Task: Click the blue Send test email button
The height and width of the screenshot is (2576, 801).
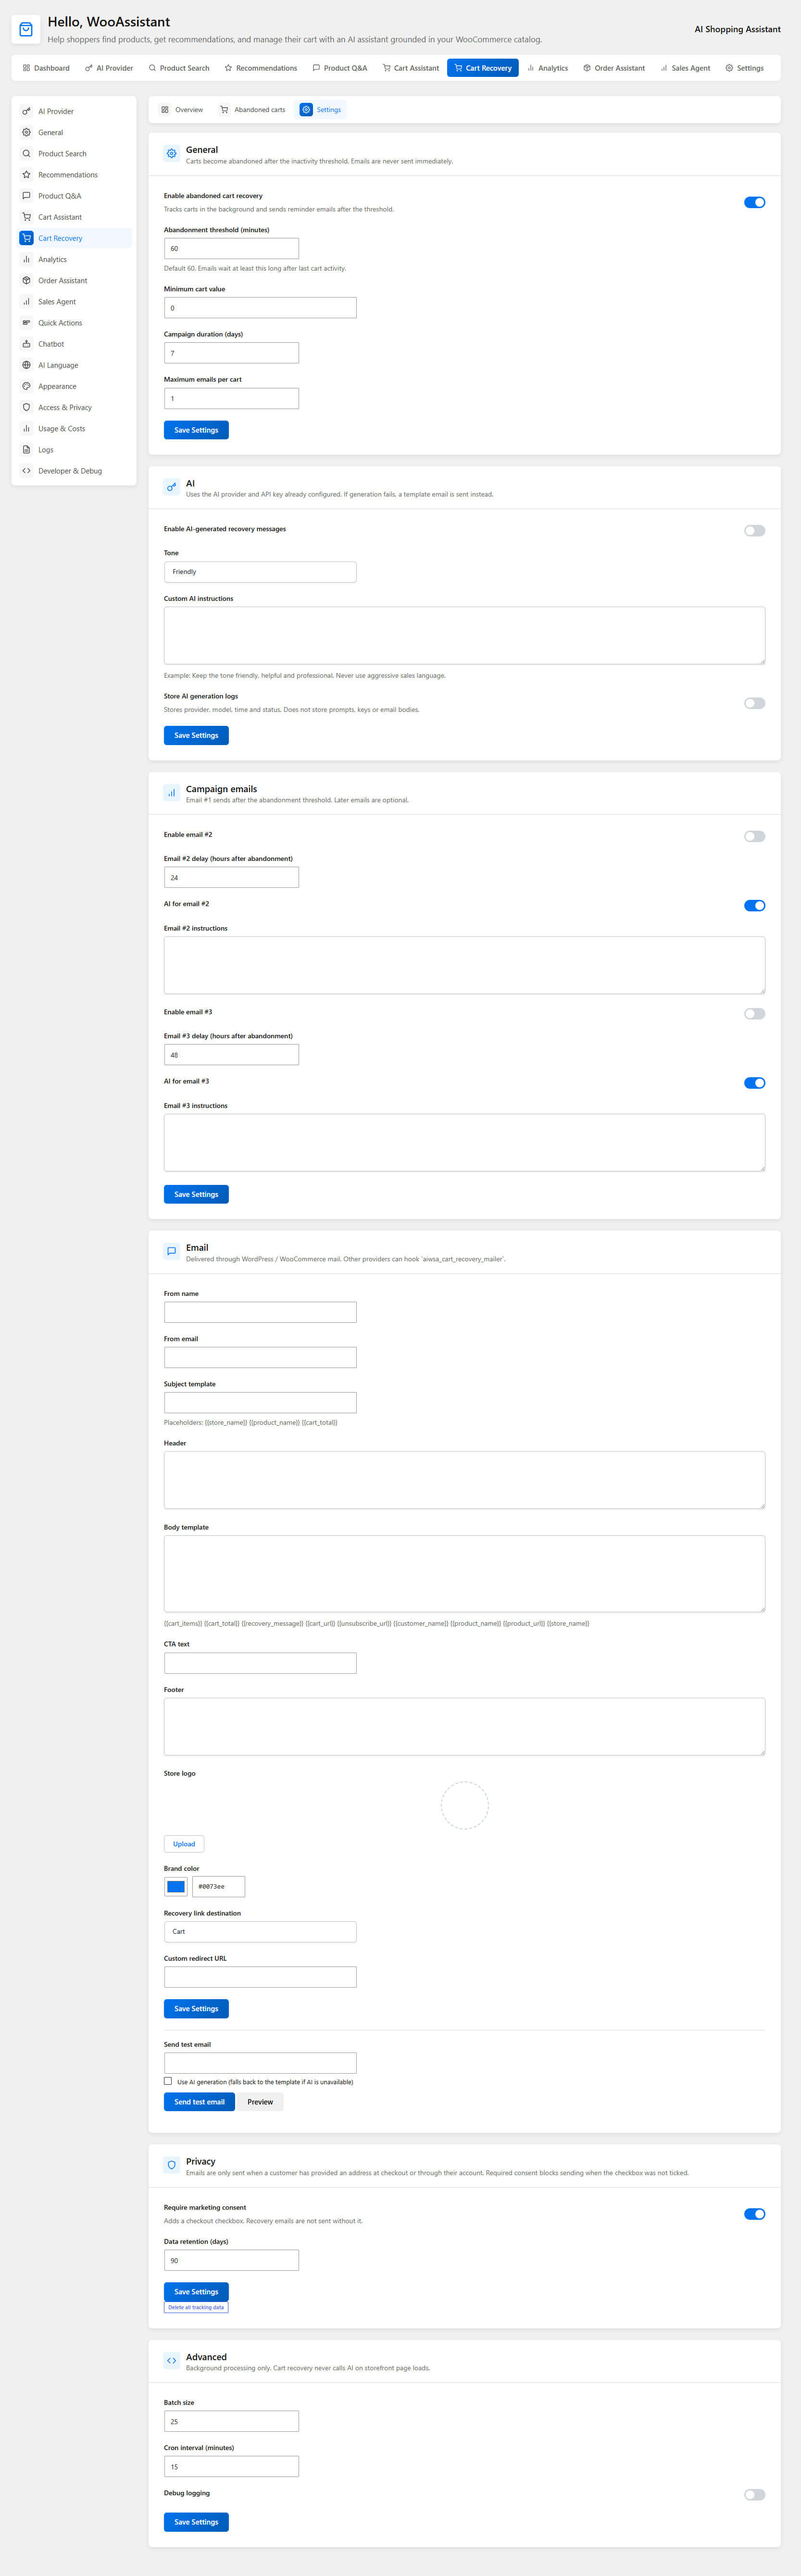Action: [x=199, y=2102]
